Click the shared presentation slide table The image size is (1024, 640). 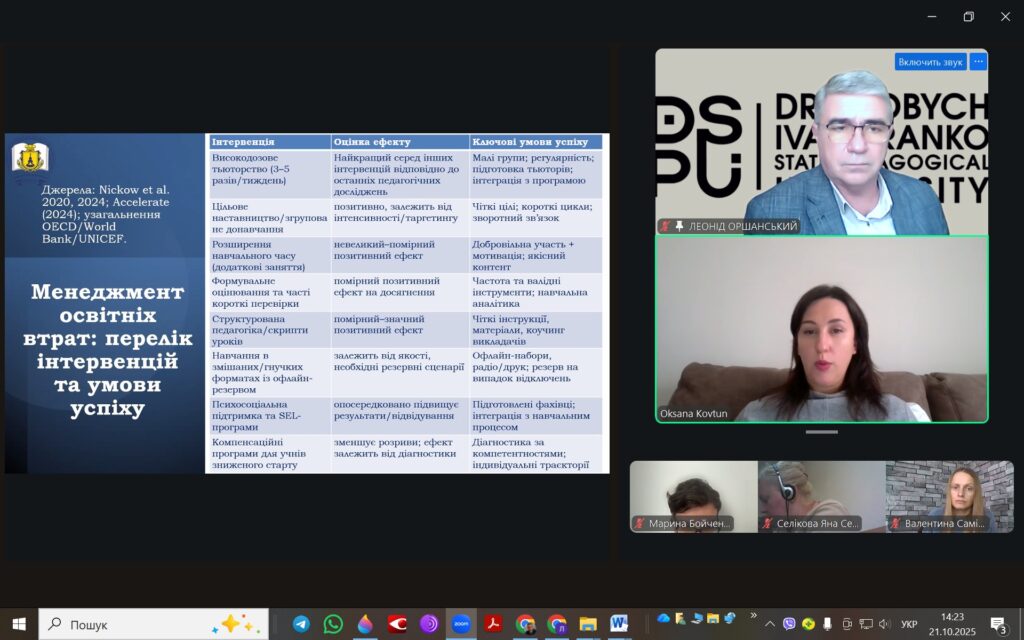407,303
